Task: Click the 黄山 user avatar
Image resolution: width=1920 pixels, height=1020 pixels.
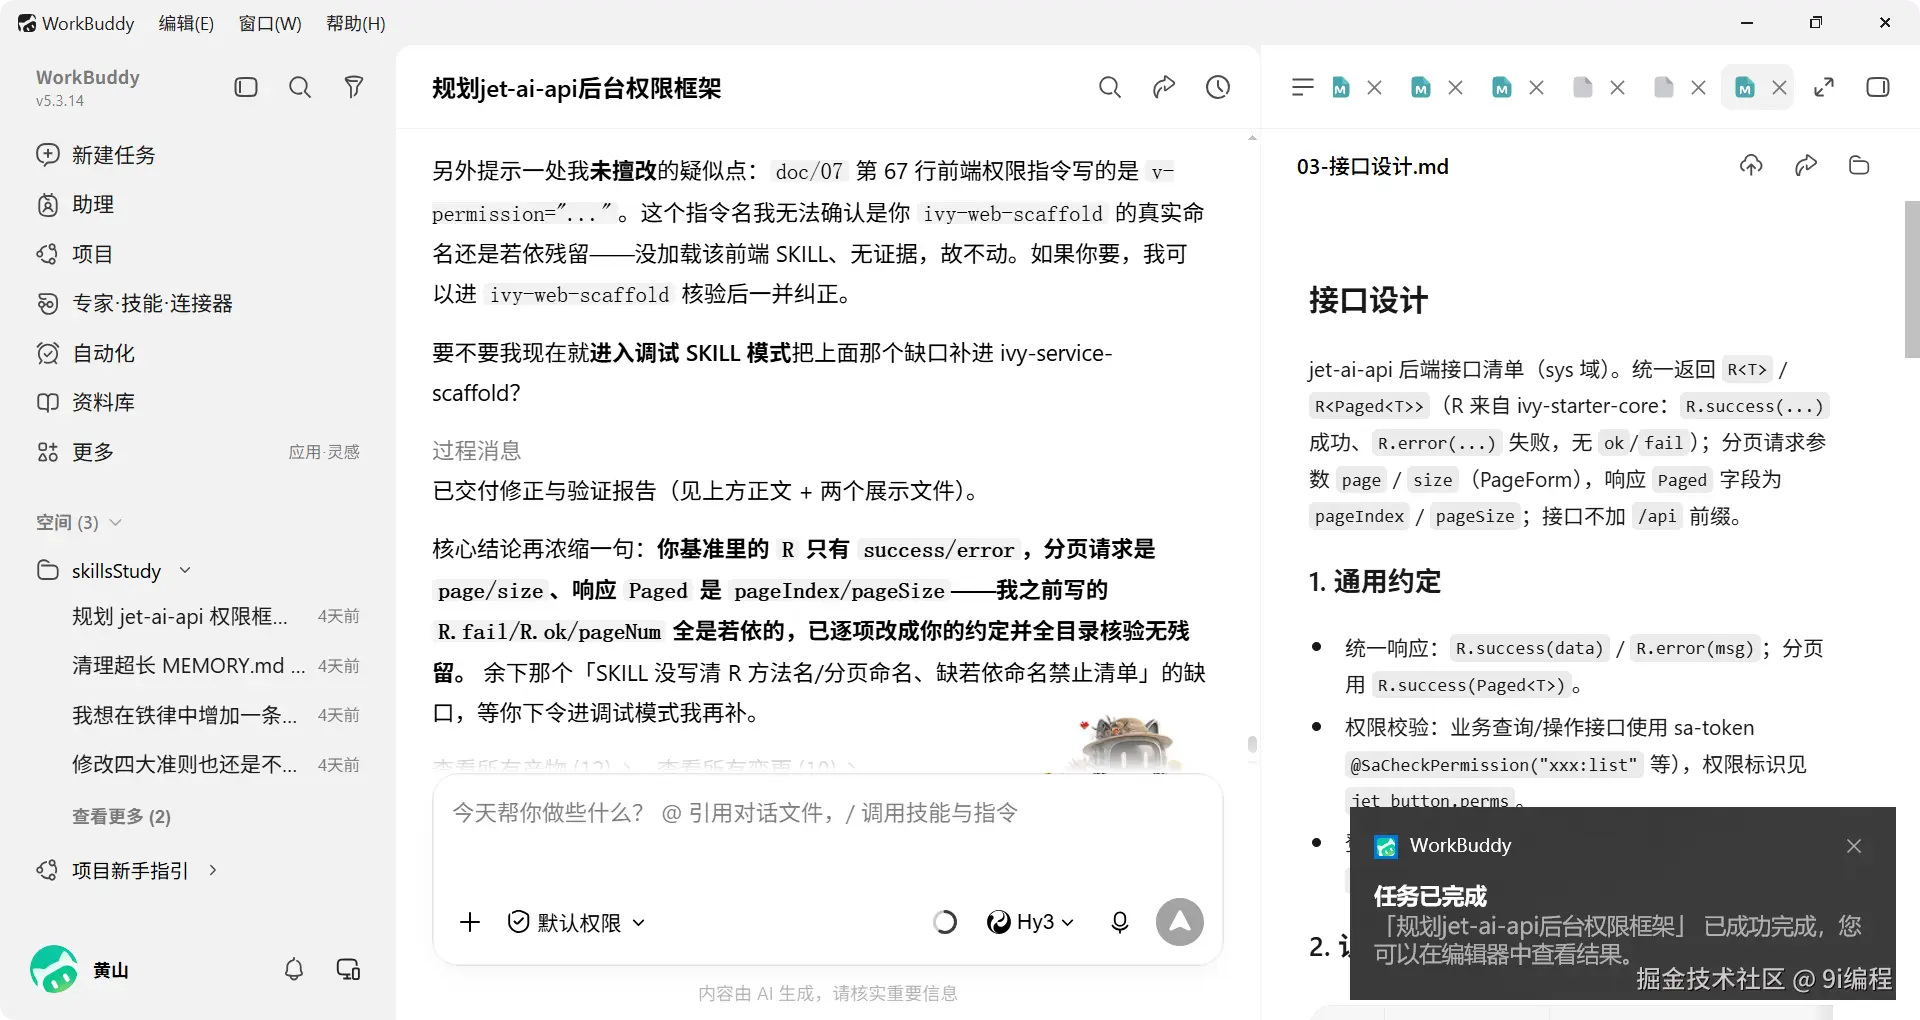Action: (x=54, y=969)
